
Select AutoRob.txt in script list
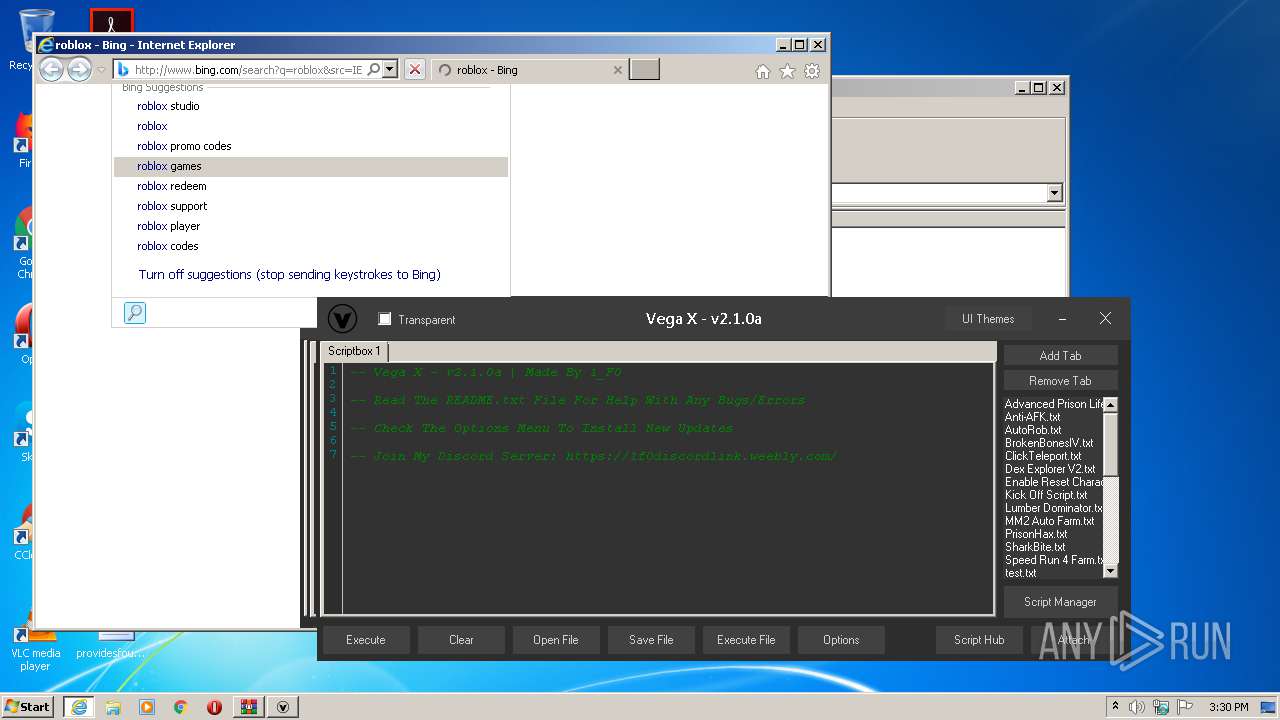click(x=1033, y=430)
